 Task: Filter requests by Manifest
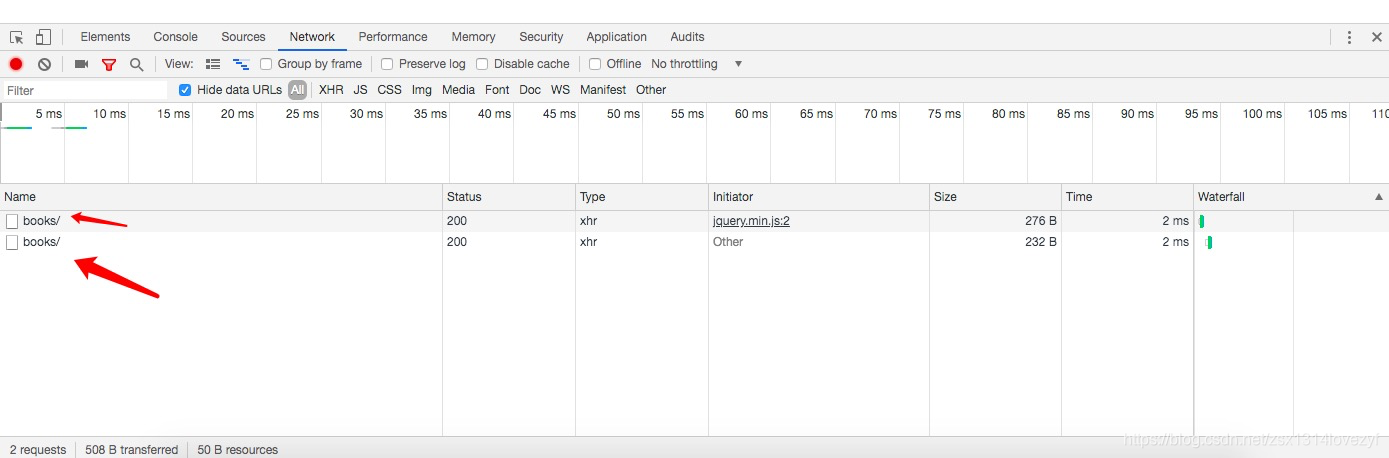point(603,90)
